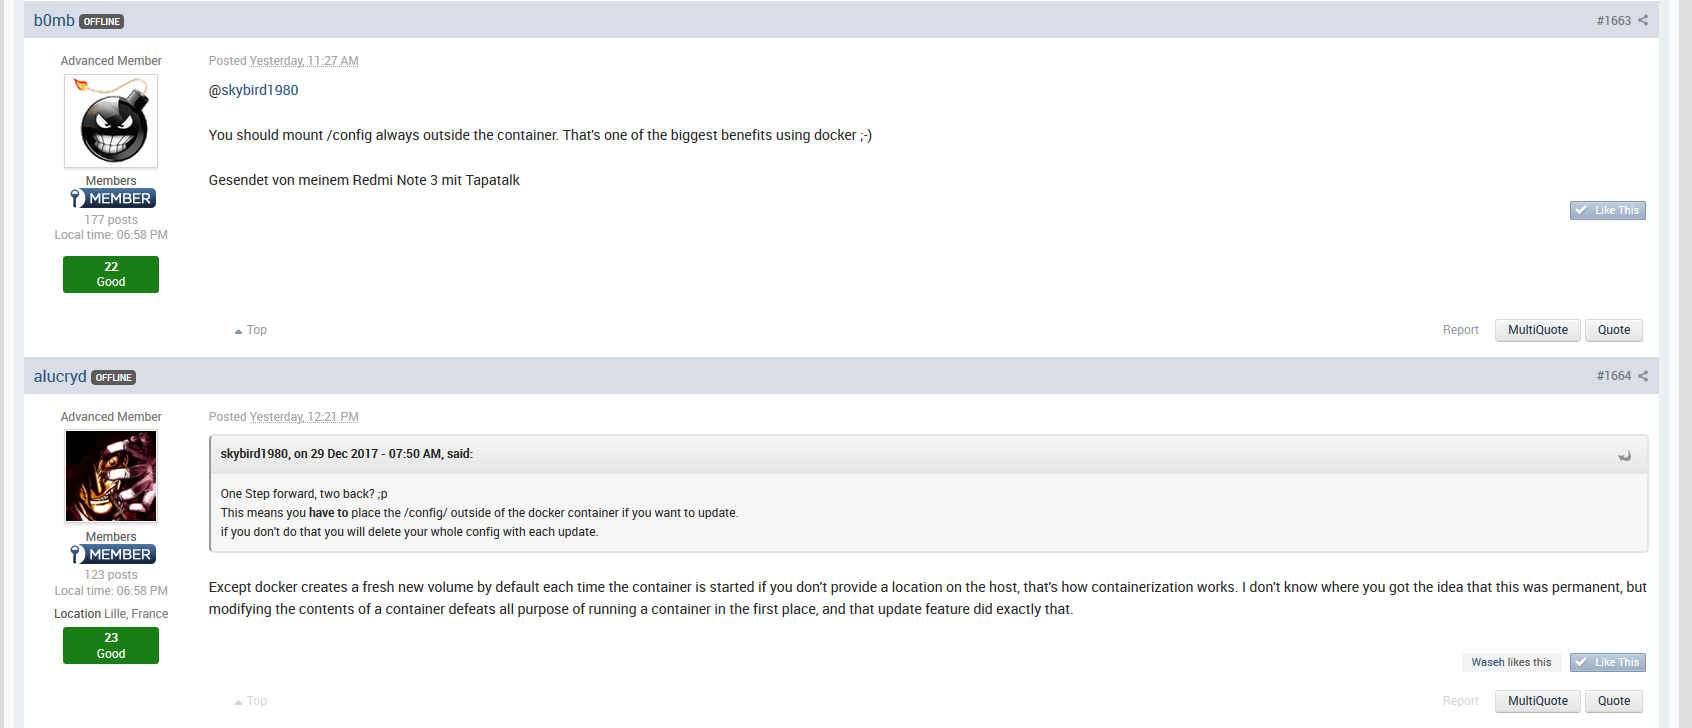The height and width of the screenshot is (728, 1692).
Task: Toggle MultiQuote on alucryd's post
Action: pos(1538,701)
